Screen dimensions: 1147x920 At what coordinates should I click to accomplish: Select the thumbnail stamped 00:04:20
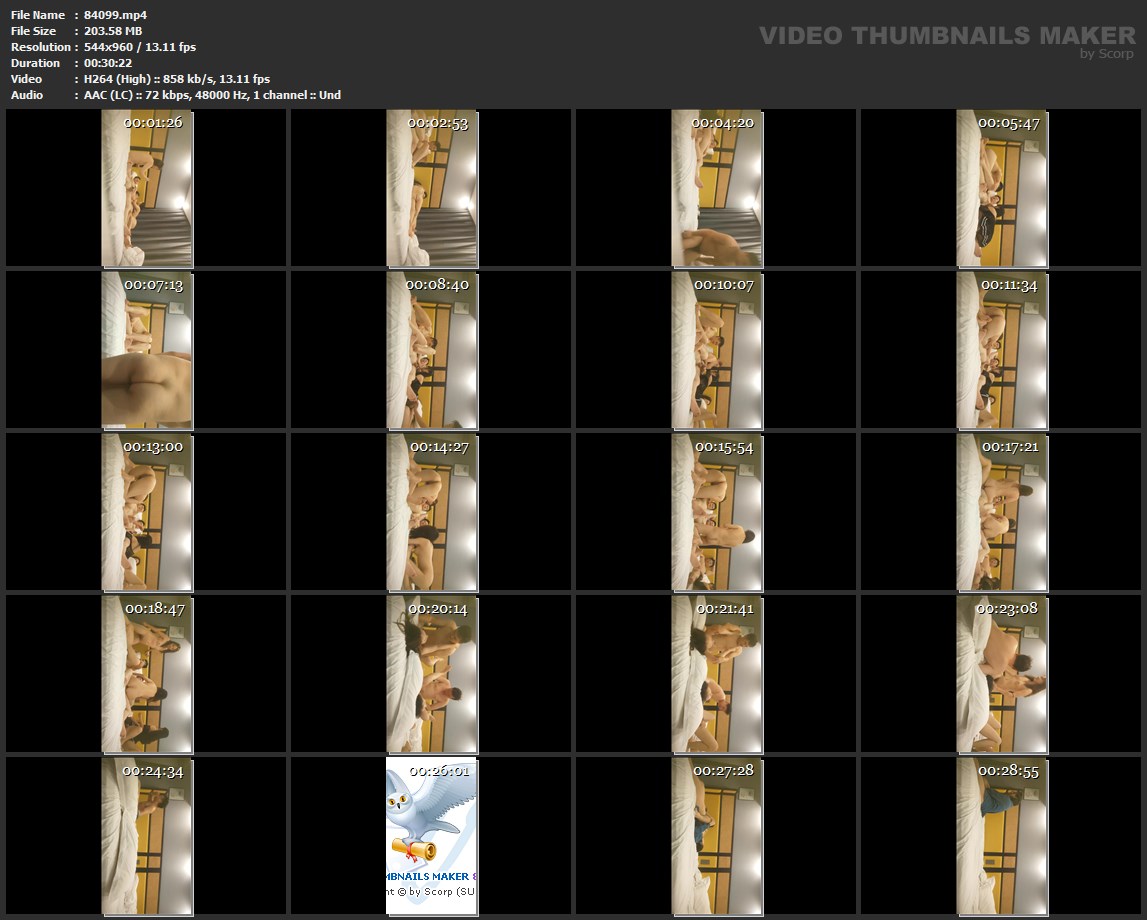[x=717, y=188]
